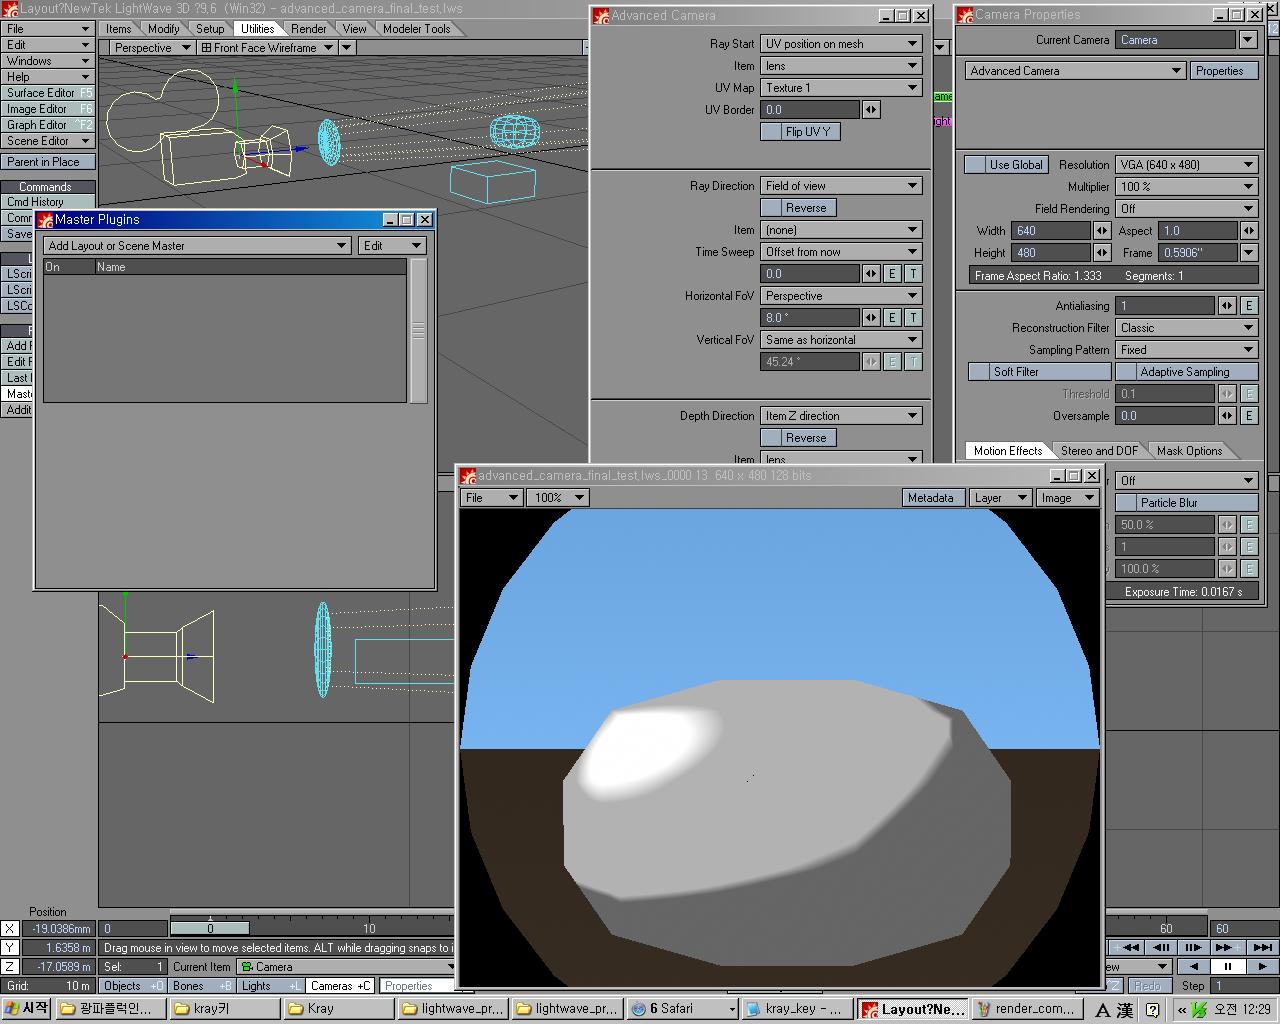Toggle the Use Global checkbox
This screenshot has height=1024, width=1280.
(x=975, y=165)
